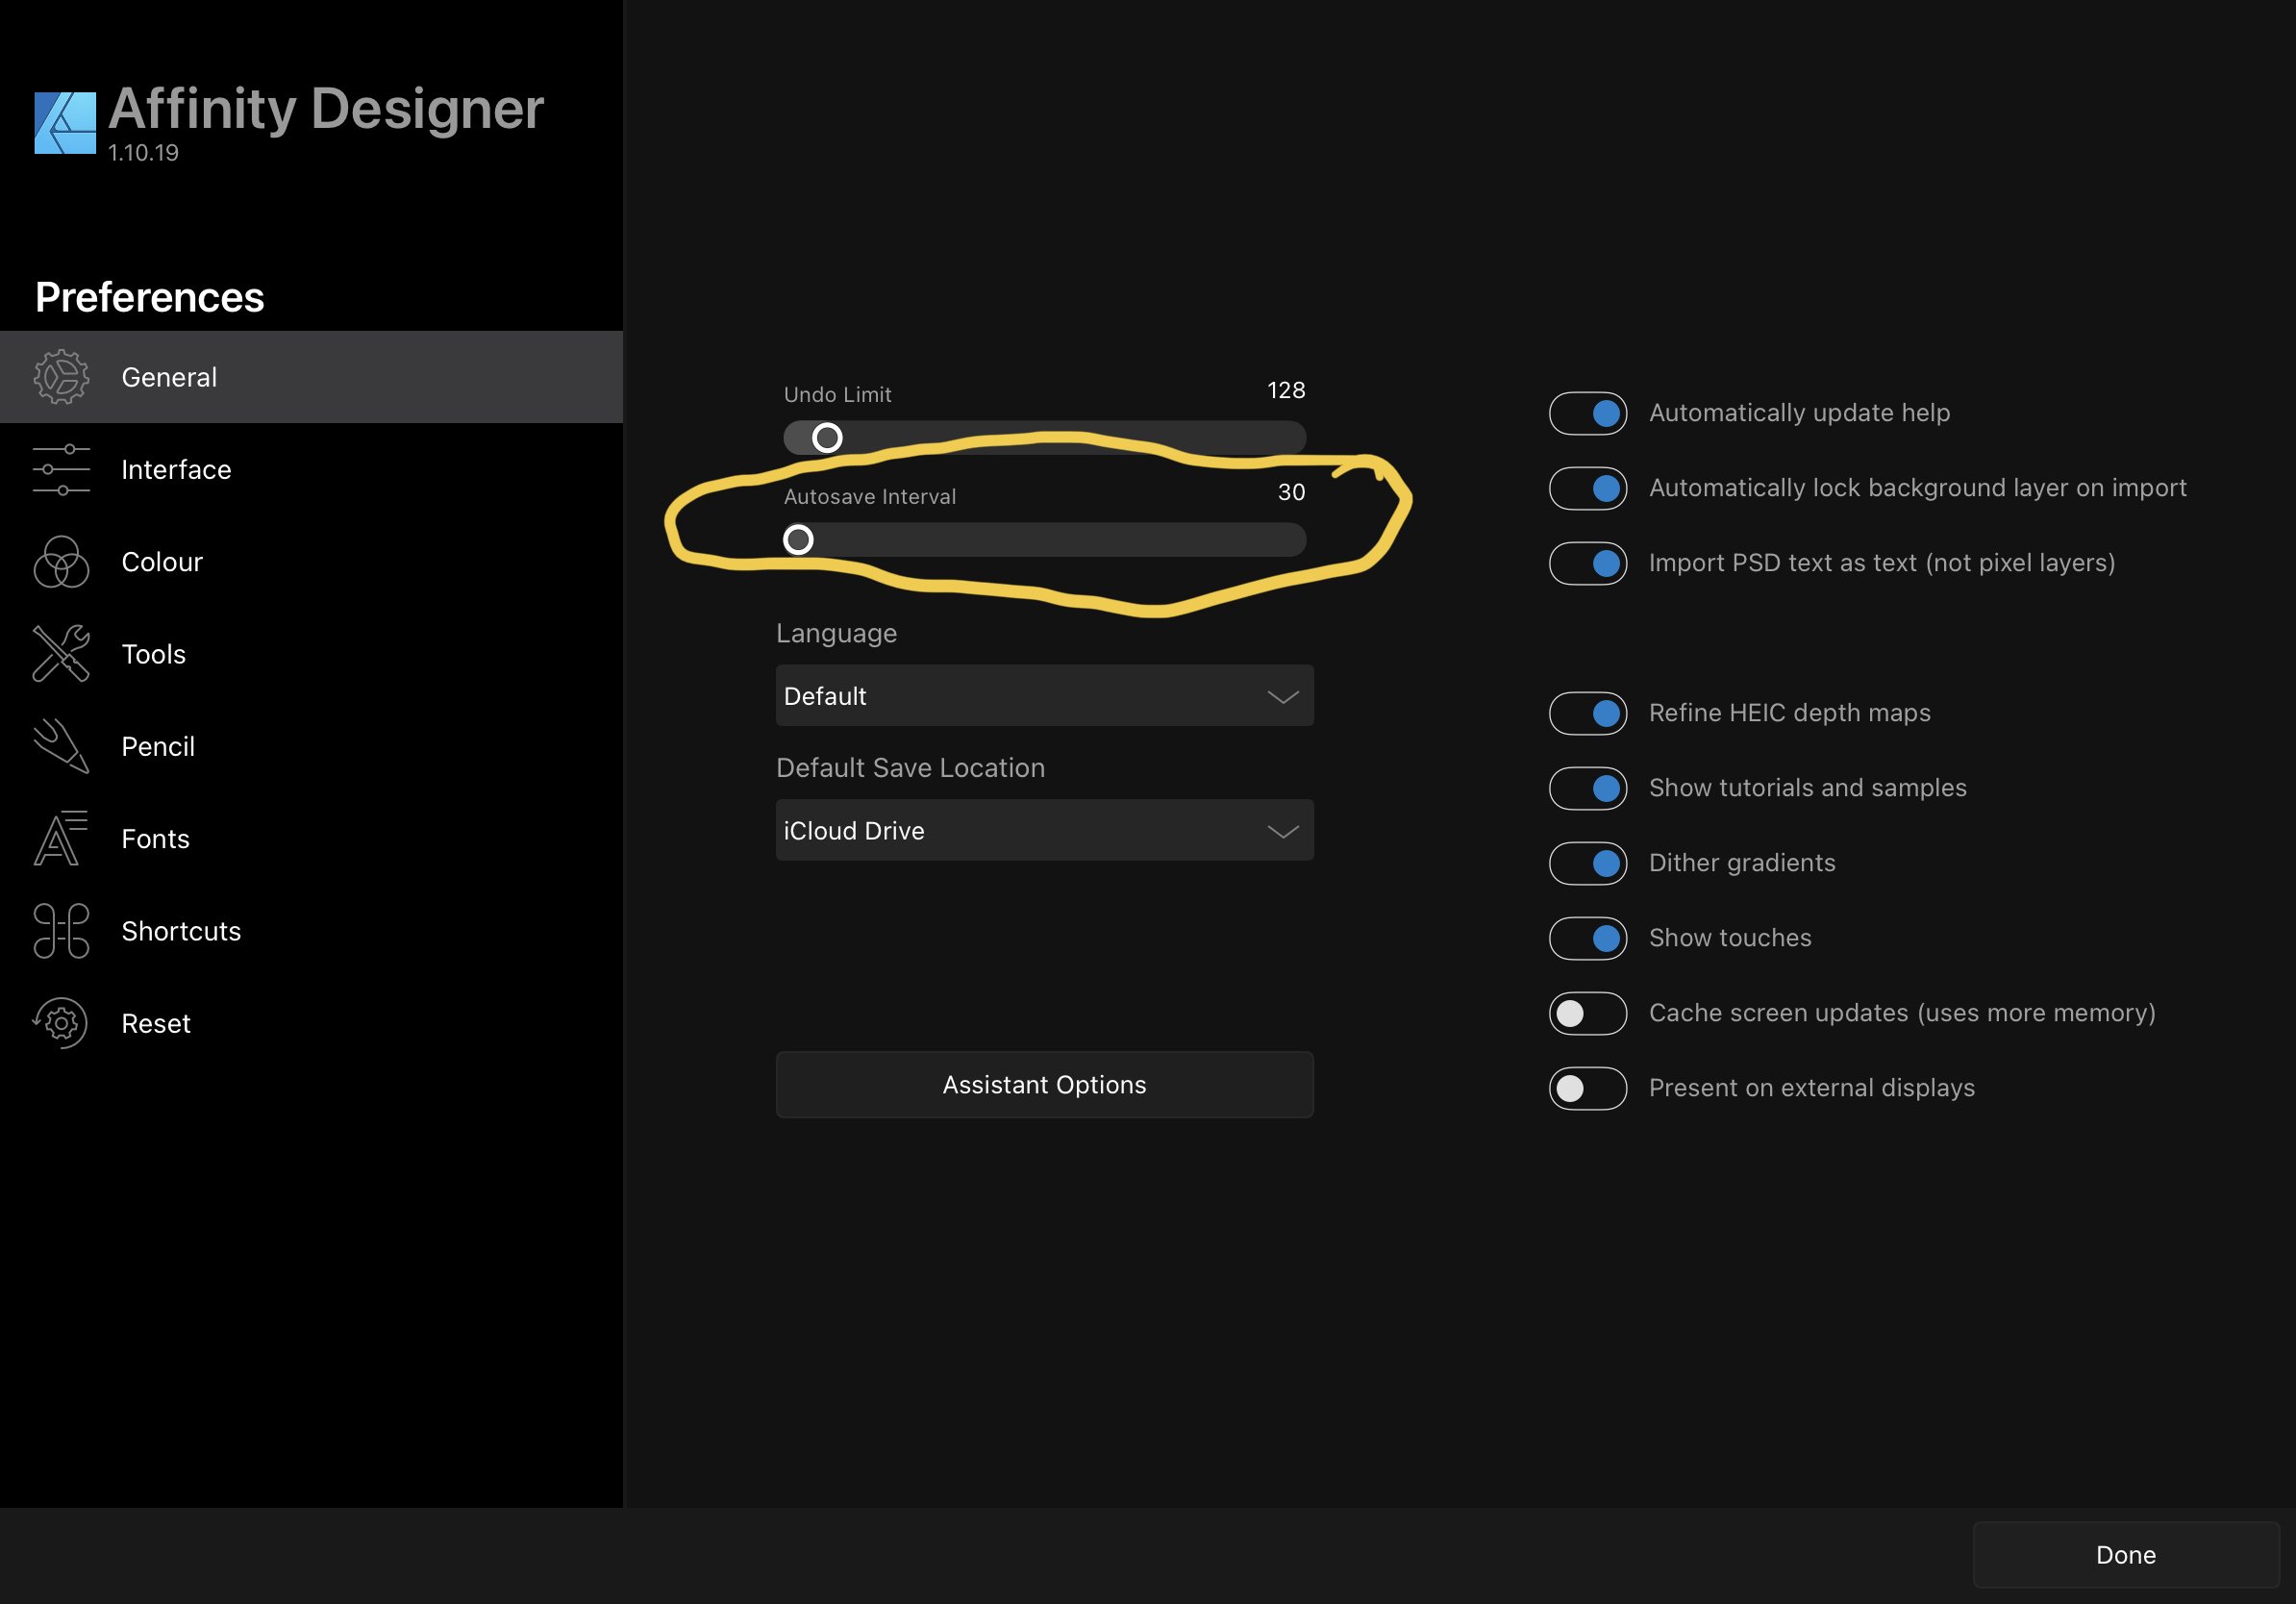Click the Tools wrench icon
The image size is (2296, 1604).
(x=61, y=654)
